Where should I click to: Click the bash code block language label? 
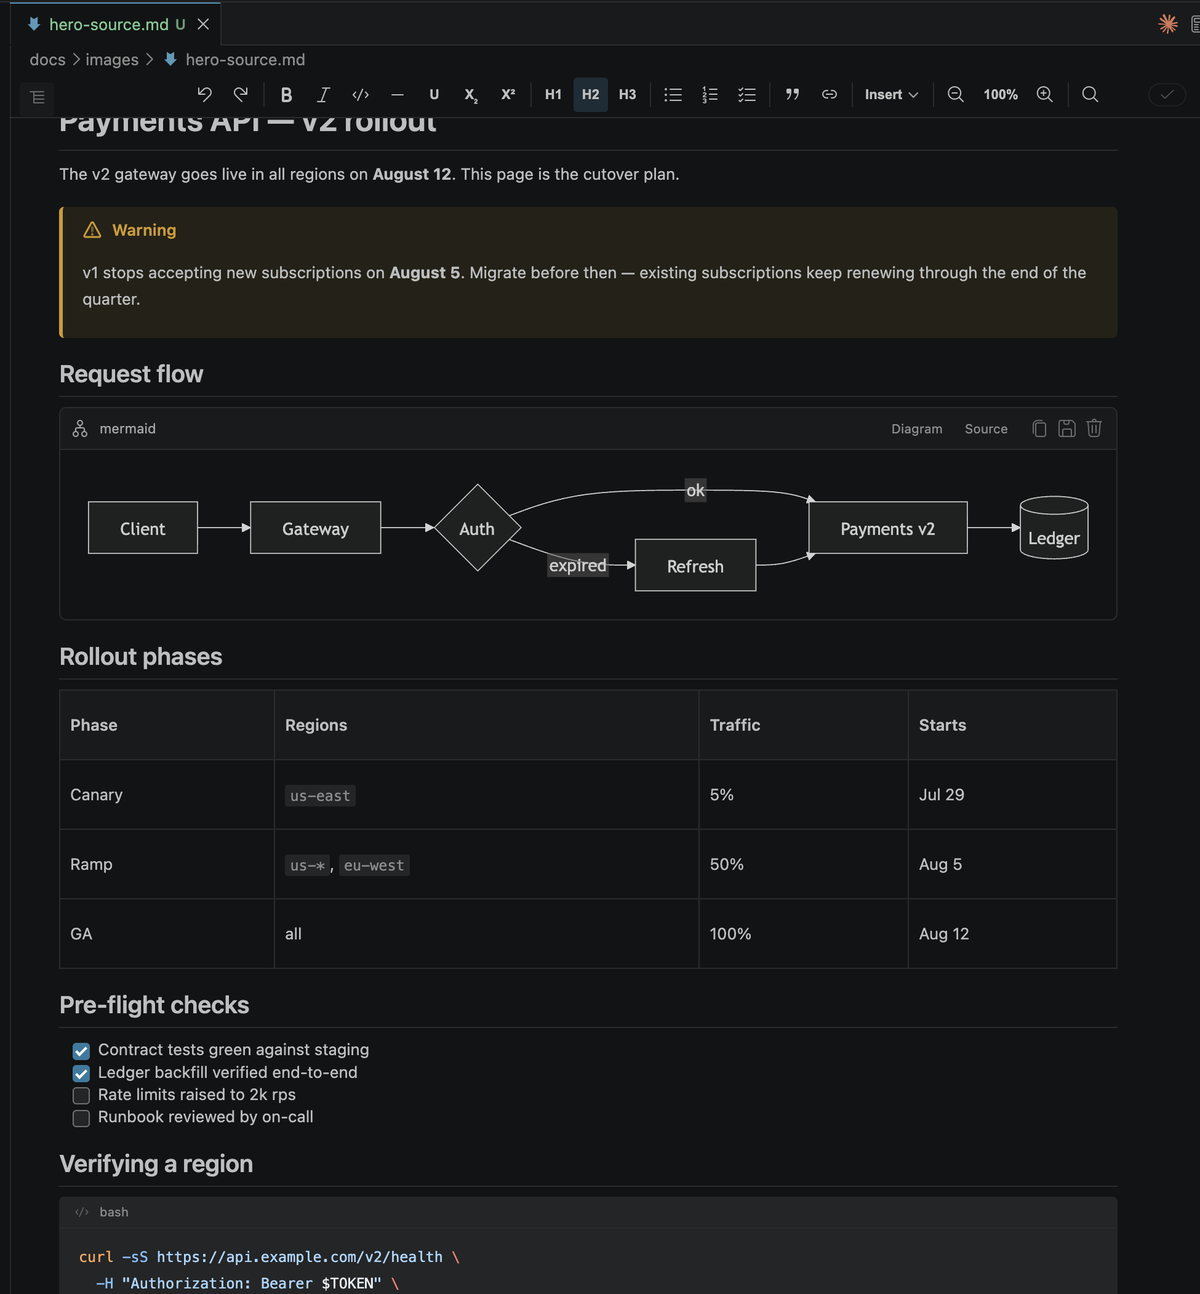point(114,1212)
